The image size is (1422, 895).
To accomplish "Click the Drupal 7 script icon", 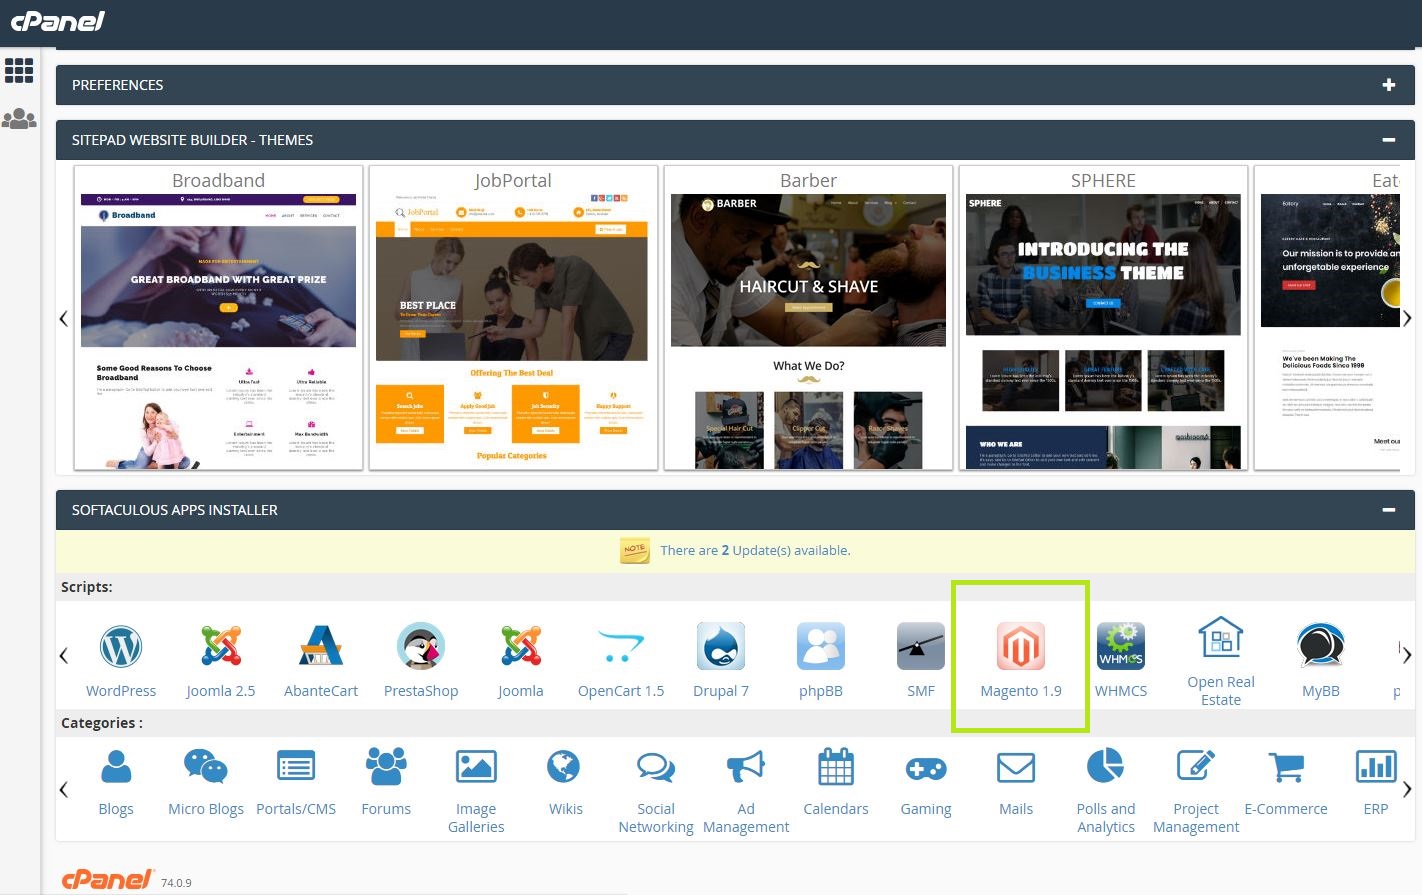I will (720, 647).
